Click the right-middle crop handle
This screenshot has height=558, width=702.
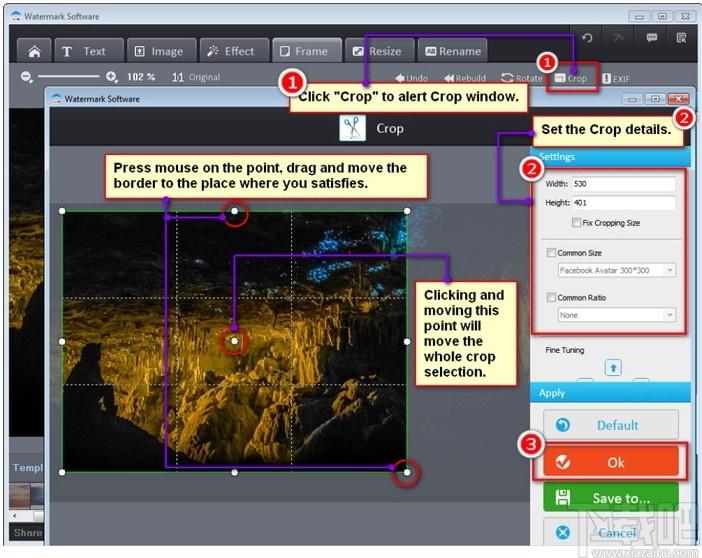pyautogui.click(x=407, y=342)
